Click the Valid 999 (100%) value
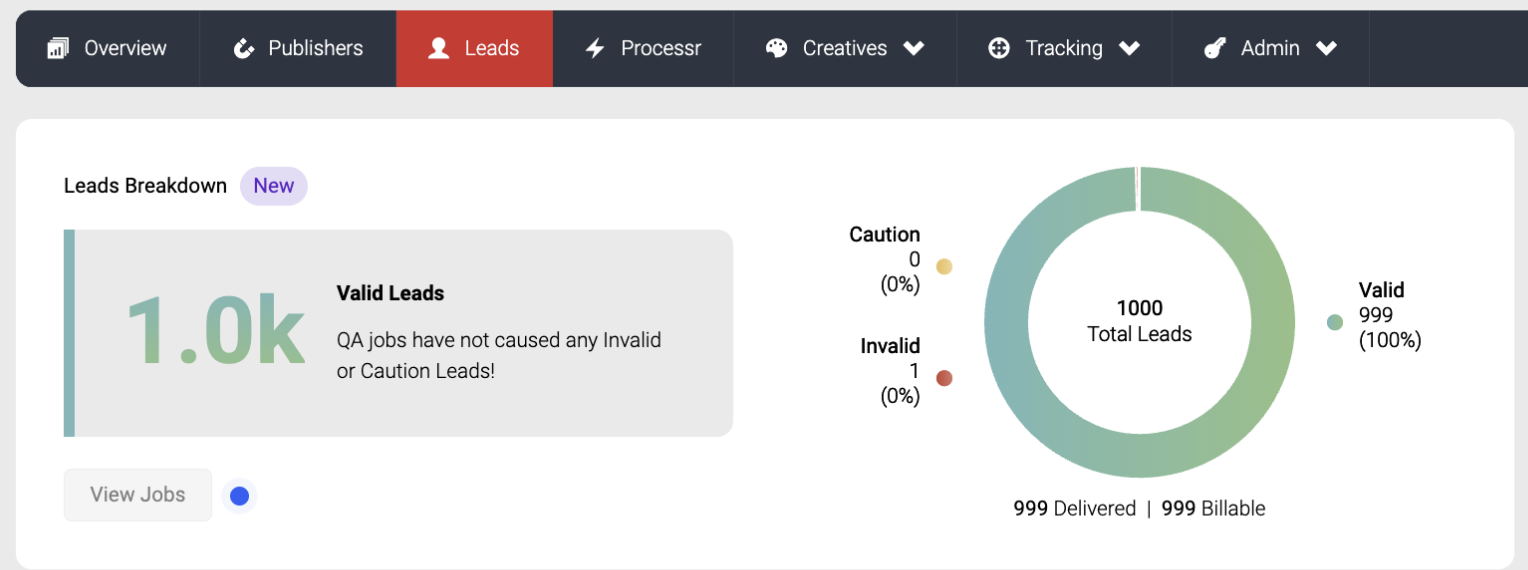Viewport: 1528px width, 570px height. click(1389, 328)
